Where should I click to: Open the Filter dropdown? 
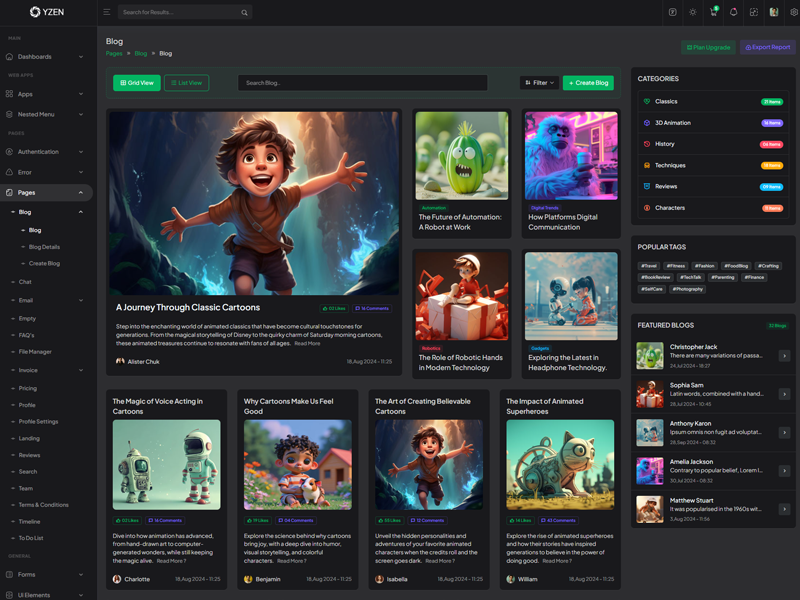539,83
